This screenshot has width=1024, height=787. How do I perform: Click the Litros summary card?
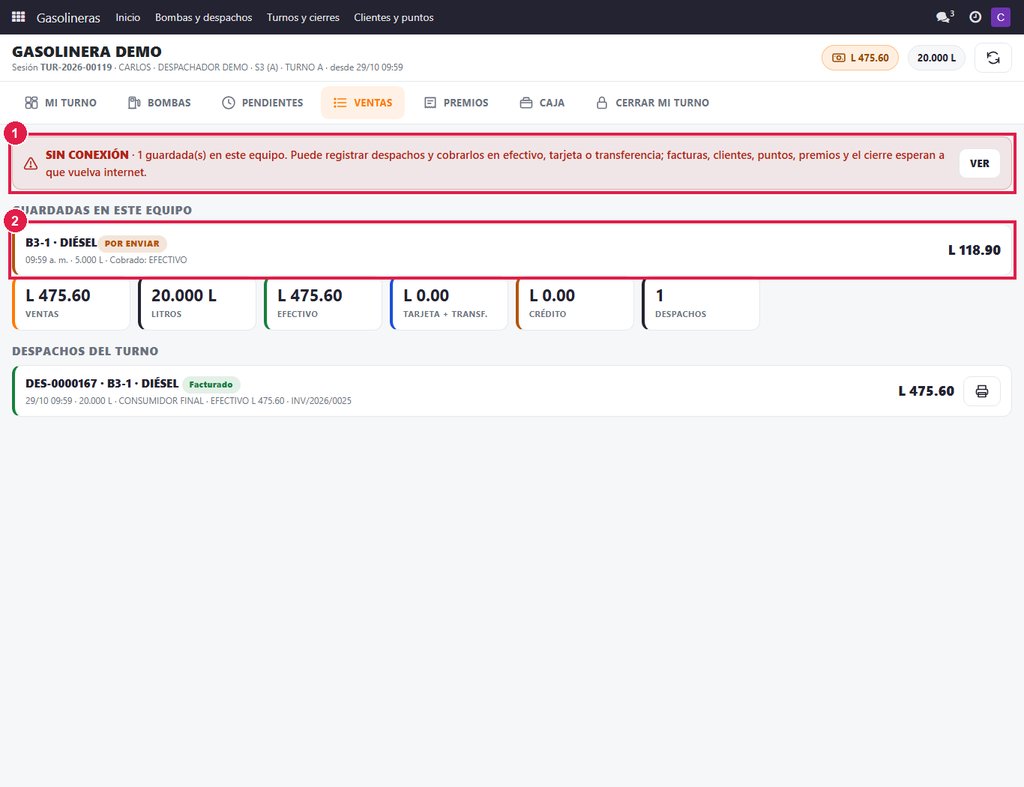197,304
